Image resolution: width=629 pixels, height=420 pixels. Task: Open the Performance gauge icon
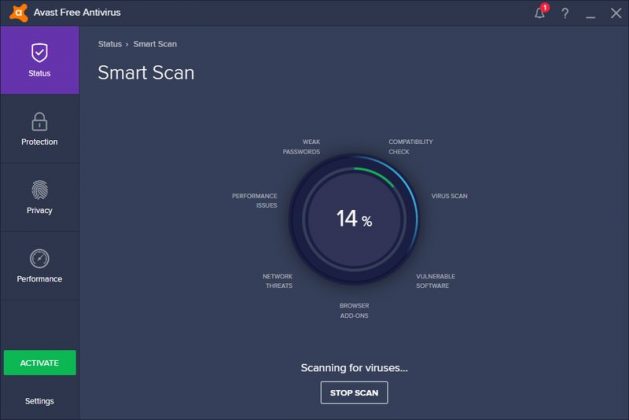click(x=39, y=259)
